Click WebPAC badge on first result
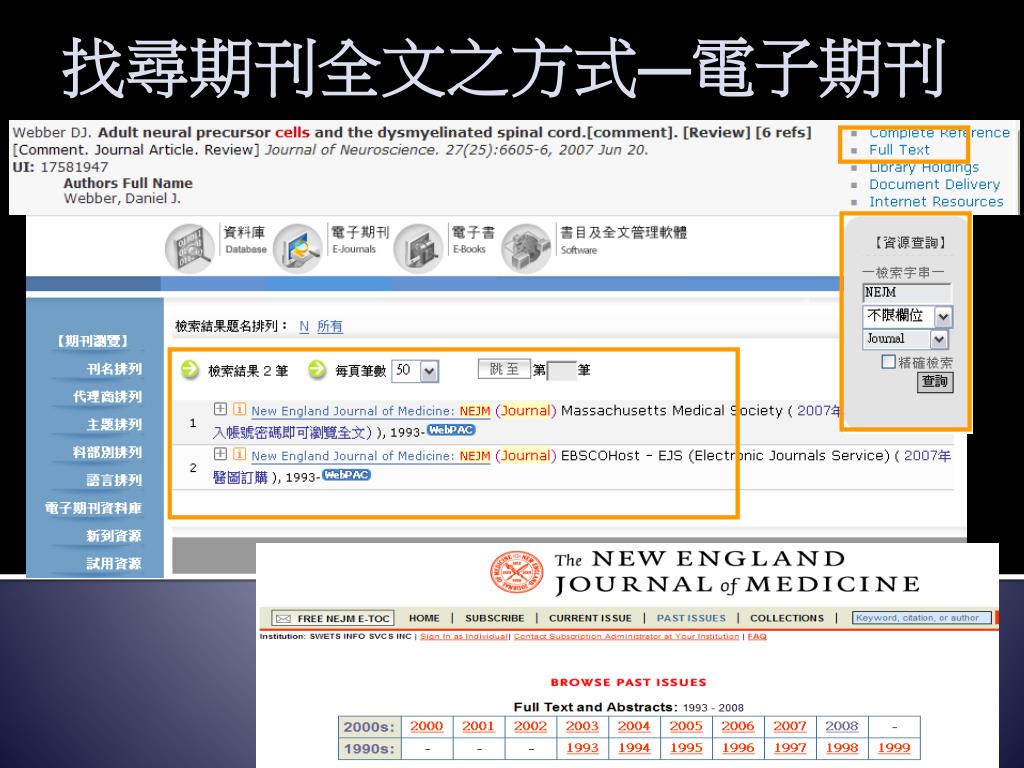 coord(451,430)
